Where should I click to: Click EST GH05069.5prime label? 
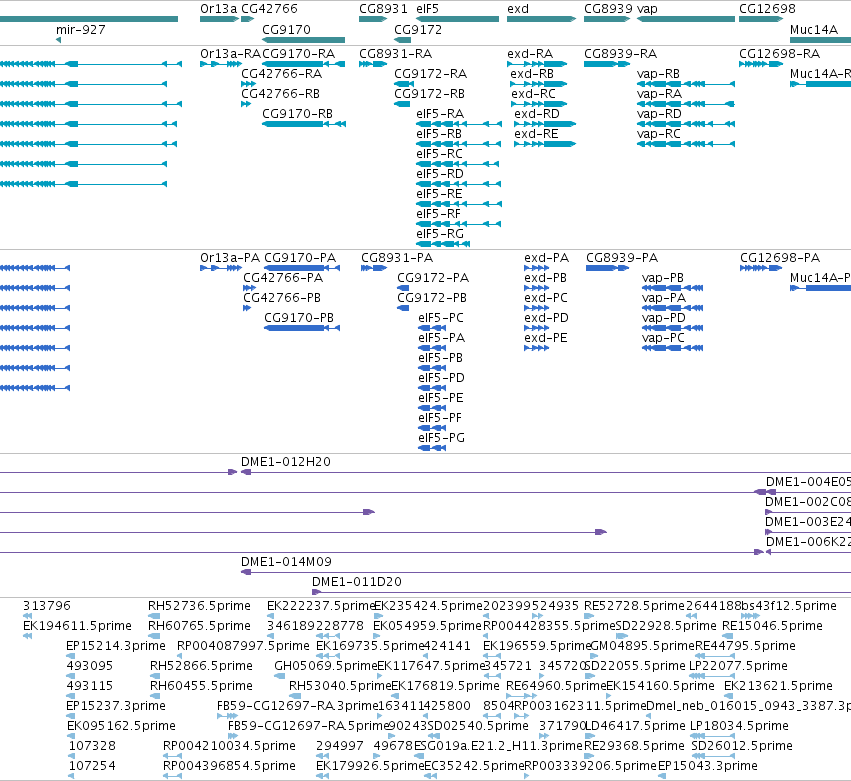[326, 666]
